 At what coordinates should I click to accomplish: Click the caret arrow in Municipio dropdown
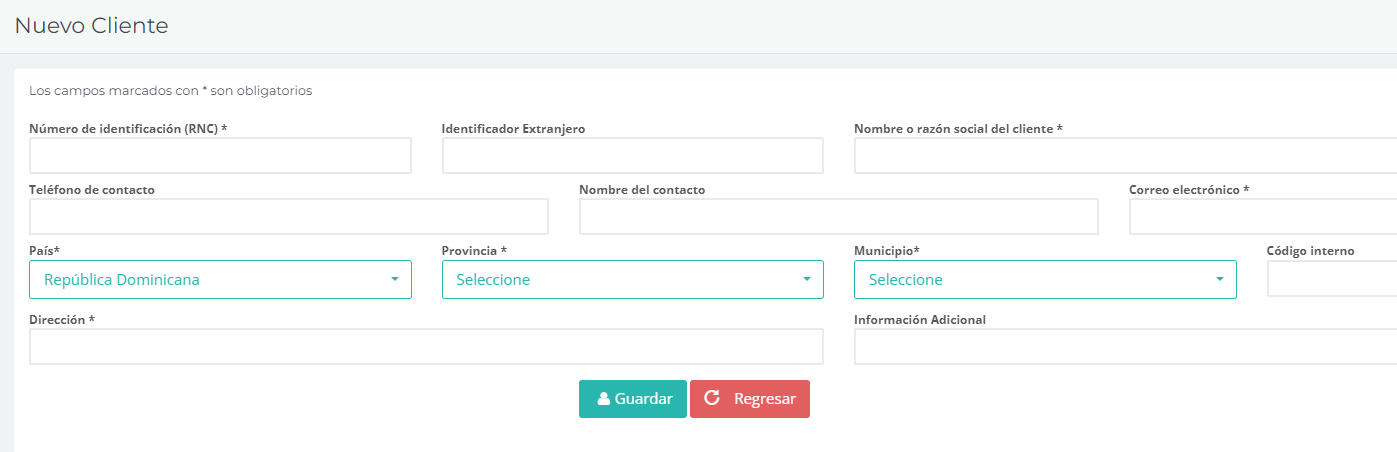[1219, 279]
